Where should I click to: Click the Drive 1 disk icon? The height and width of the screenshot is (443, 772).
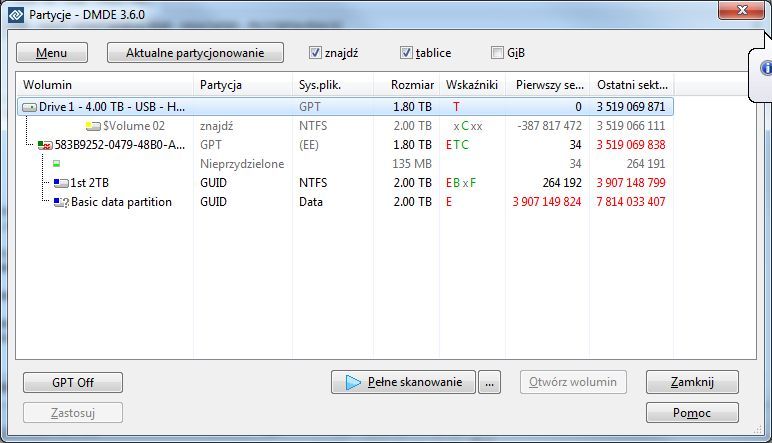pyautogui.click(x=30, y=107)
